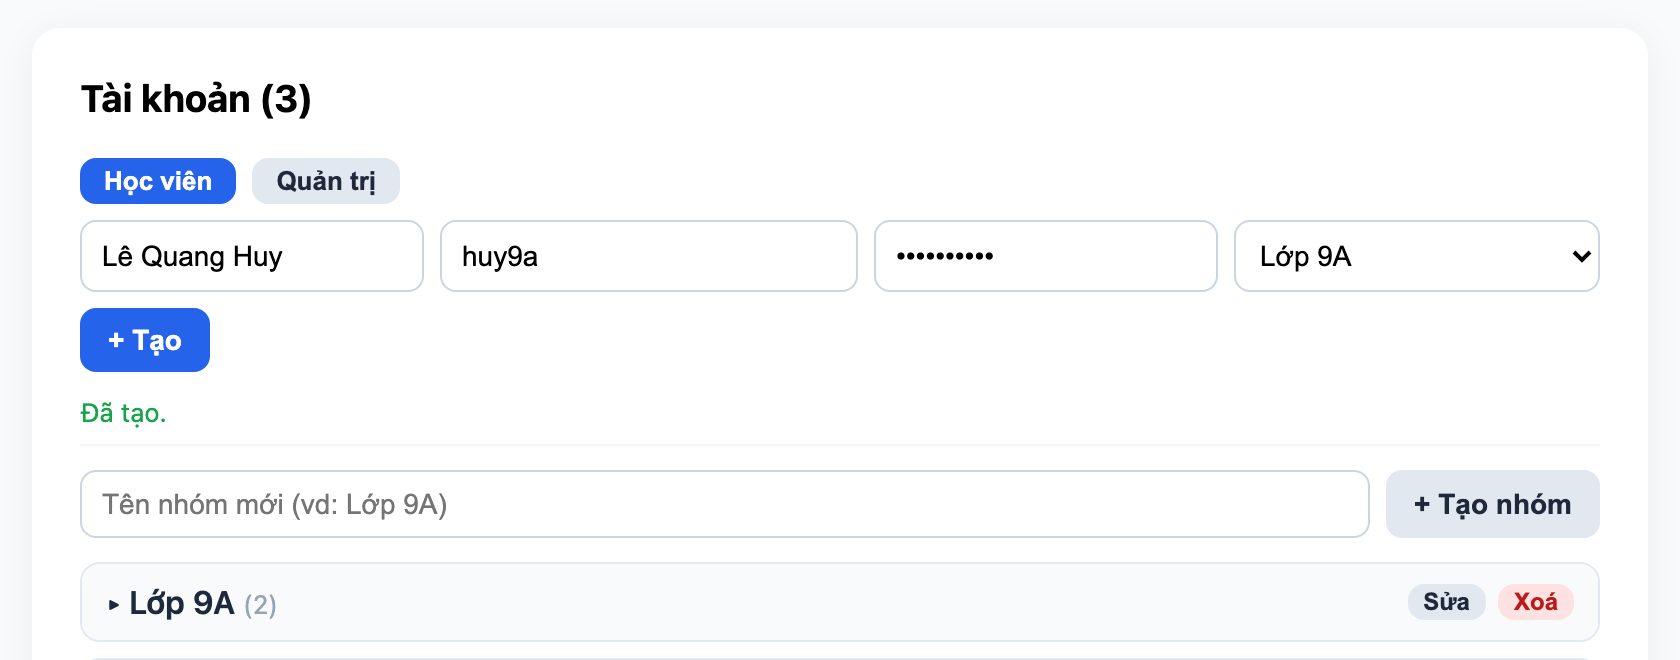This screenshot has width=1680, height=660.
Task: Add a group with + Tạo nhóm
Action: [x=1493, y=504]
